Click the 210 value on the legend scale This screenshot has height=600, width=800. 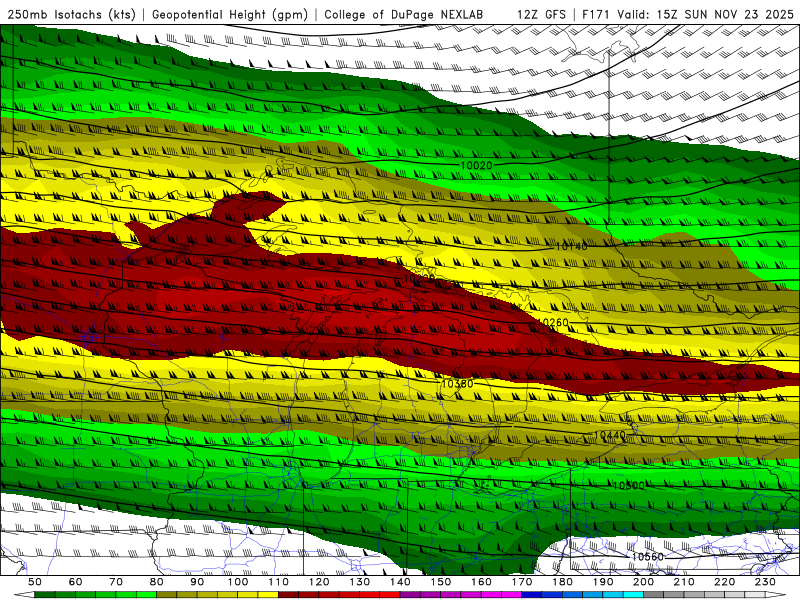click(684, 582)
